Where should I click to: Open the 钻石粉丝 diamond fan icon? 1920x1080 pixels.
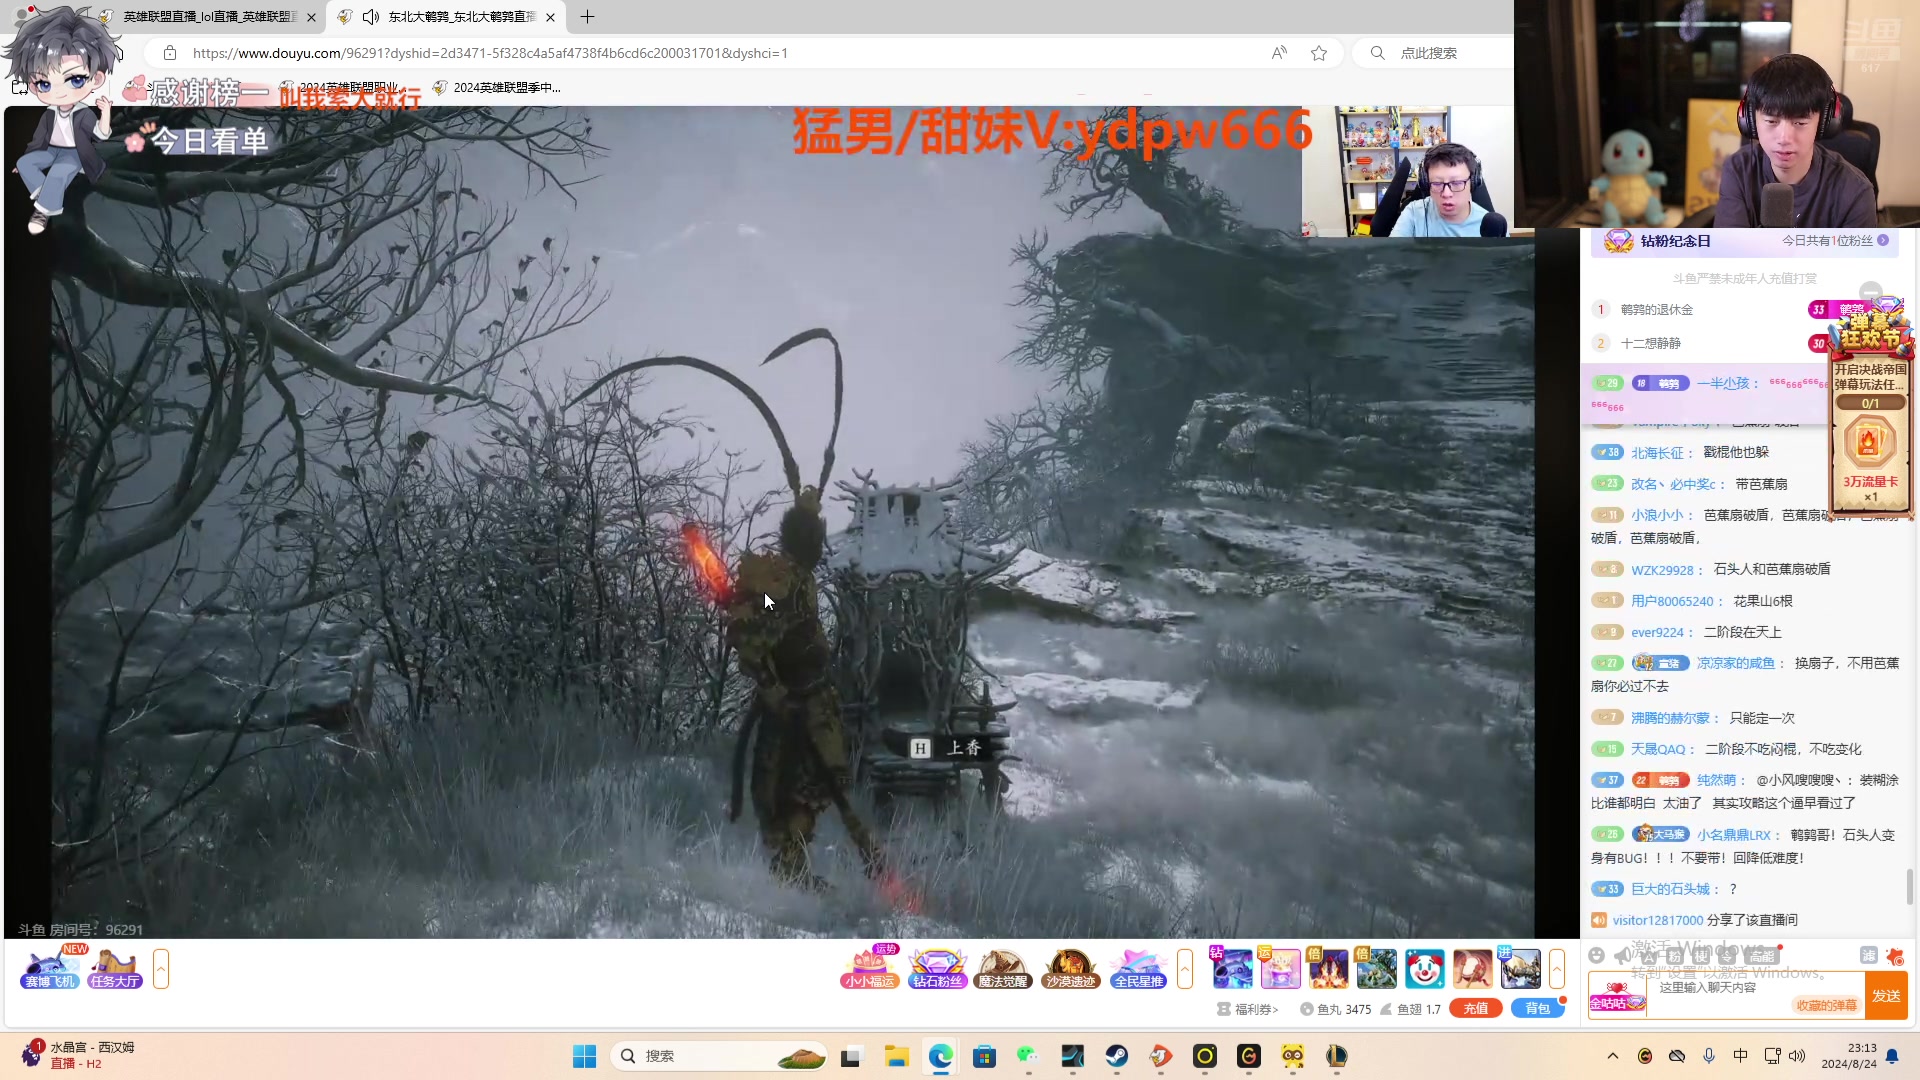937,968
